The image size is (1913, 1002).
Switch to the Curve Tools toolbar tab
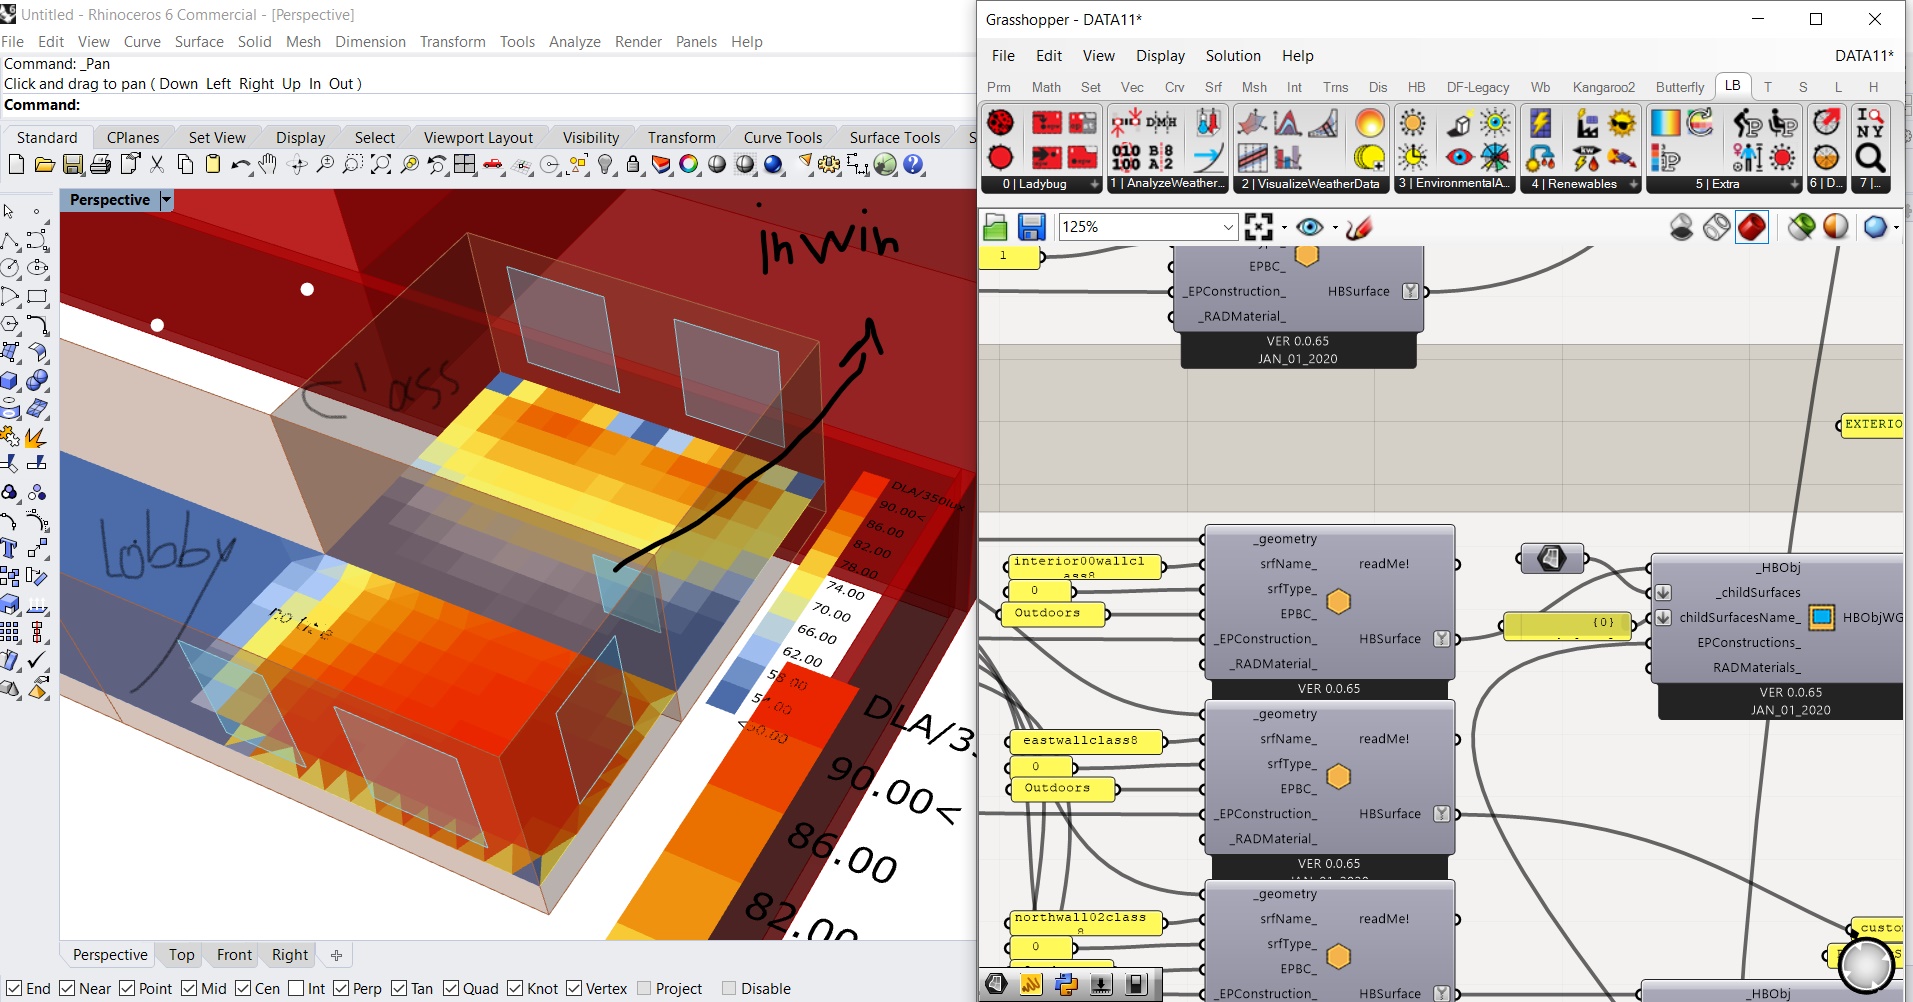[x=782, y=137]
